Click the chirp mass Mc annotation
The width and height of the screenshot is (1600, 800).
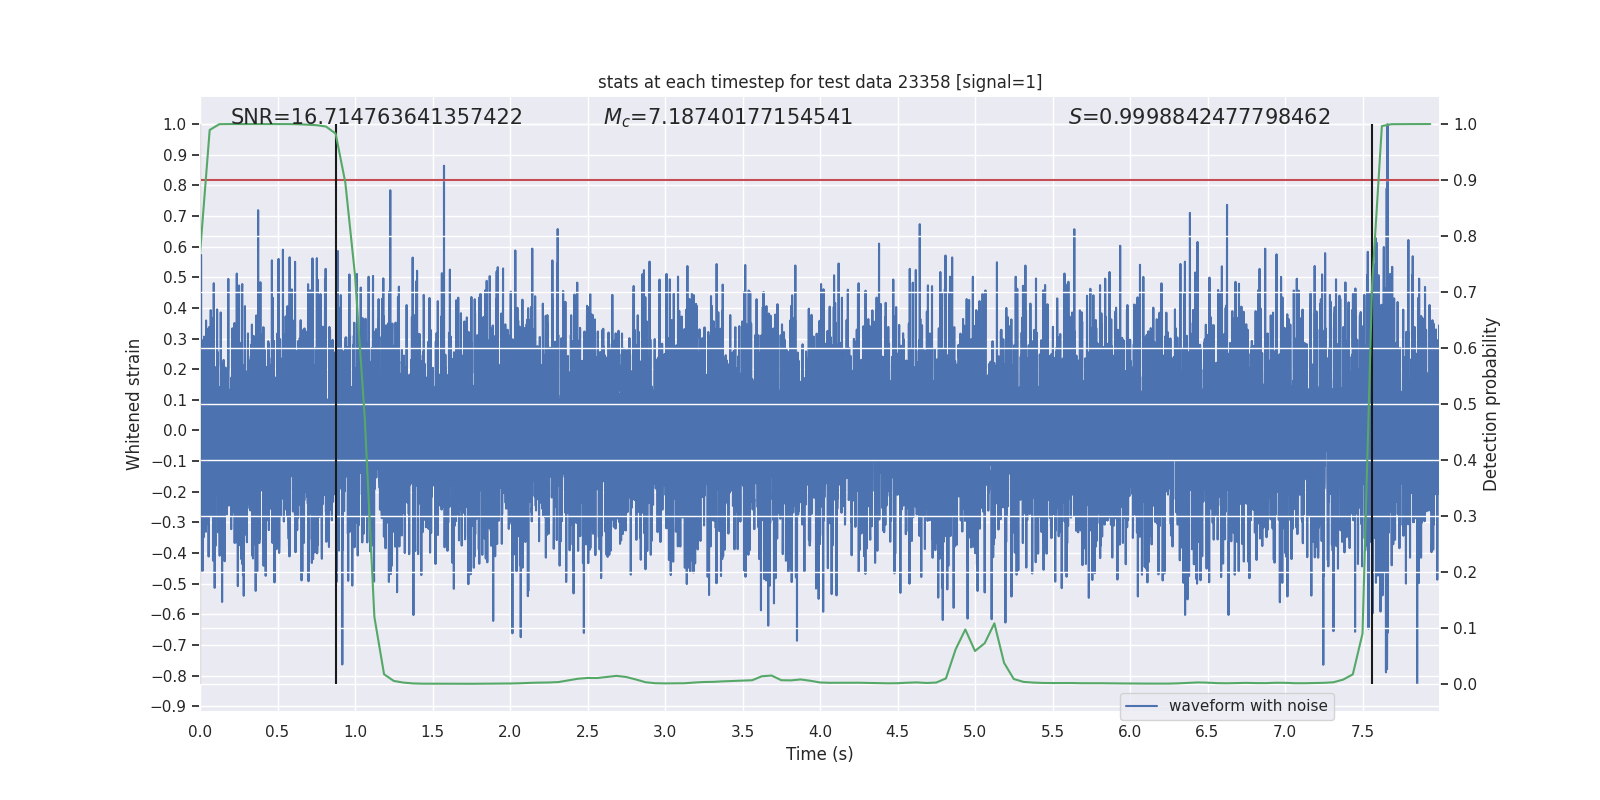(x=727, y=117)
